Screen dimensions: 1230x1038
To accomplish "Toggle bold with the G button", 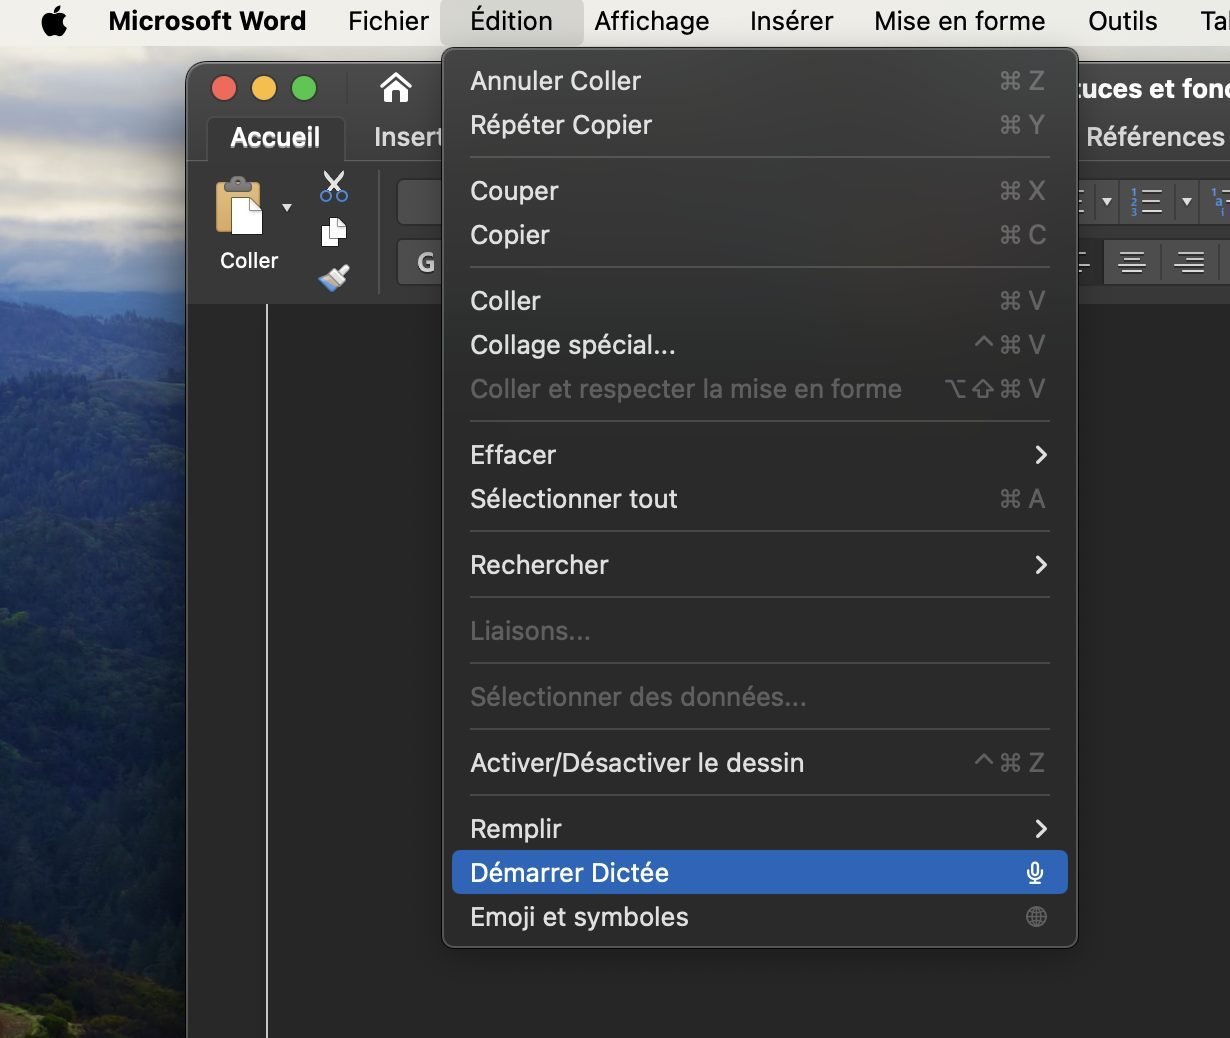I will pos(425,262).
